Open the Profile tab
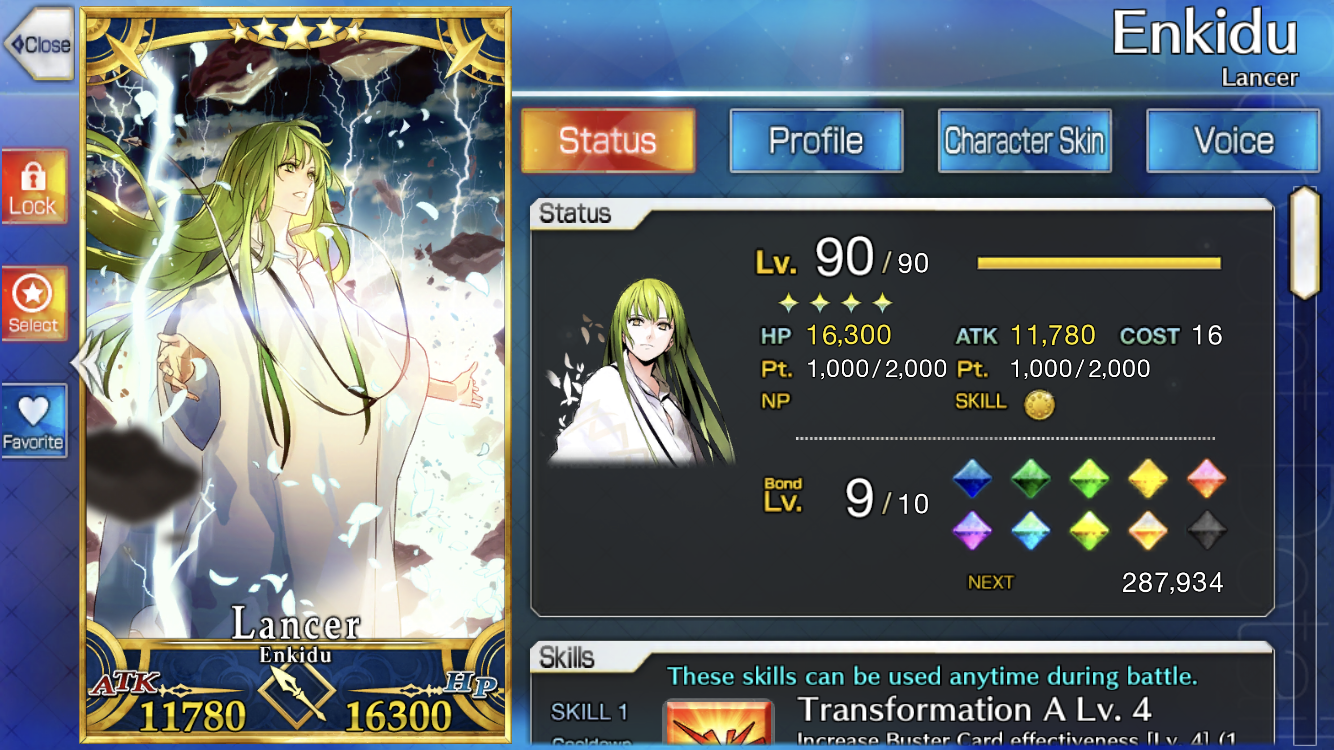The width and height of the screenshot is (1334, 750). point(816,141)
